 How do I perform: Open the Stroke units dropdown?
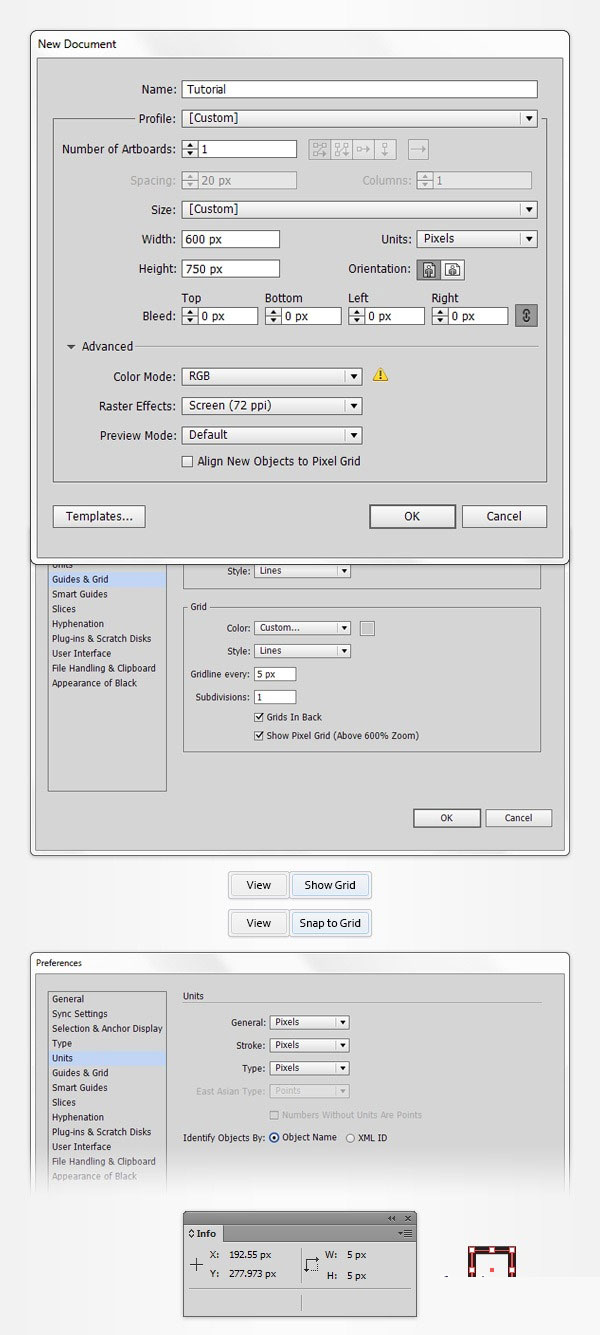[309, 1045]
